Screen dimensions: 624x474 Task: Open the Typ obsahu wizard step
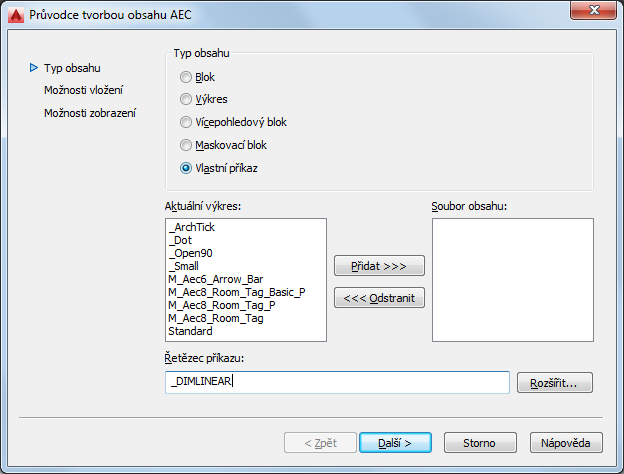coord(72,68)
